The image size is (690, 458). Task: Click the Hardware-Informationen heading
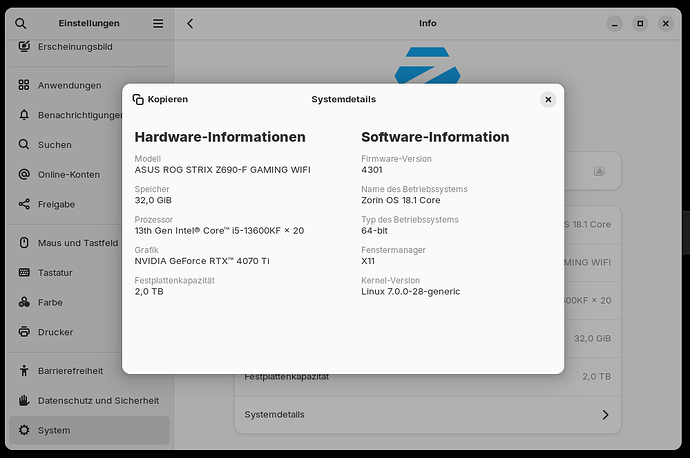point(220,137)
